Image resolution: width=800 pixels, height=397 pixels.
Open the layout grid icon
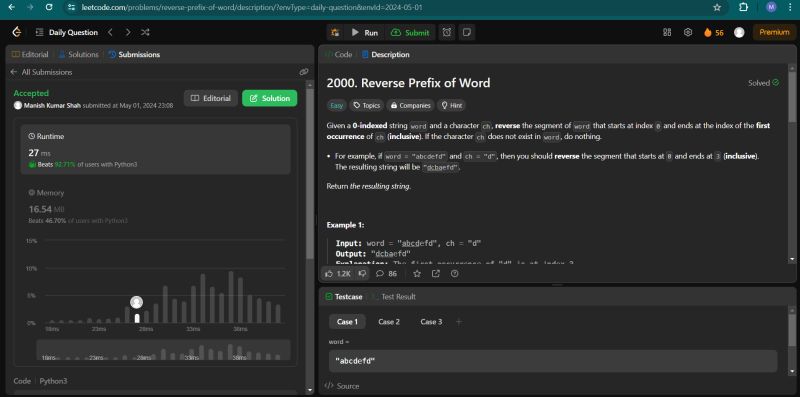point(667,32)
